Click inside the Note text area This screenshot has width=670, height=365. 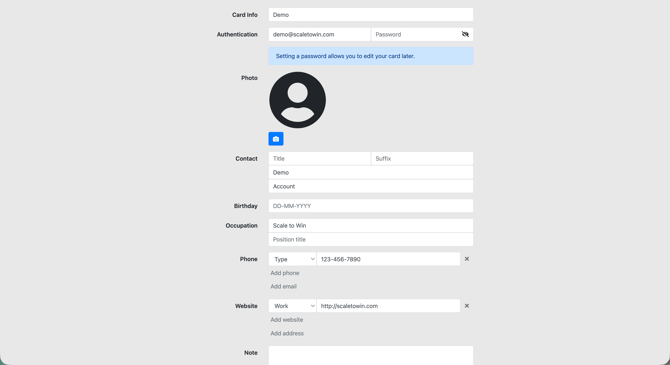370,356
